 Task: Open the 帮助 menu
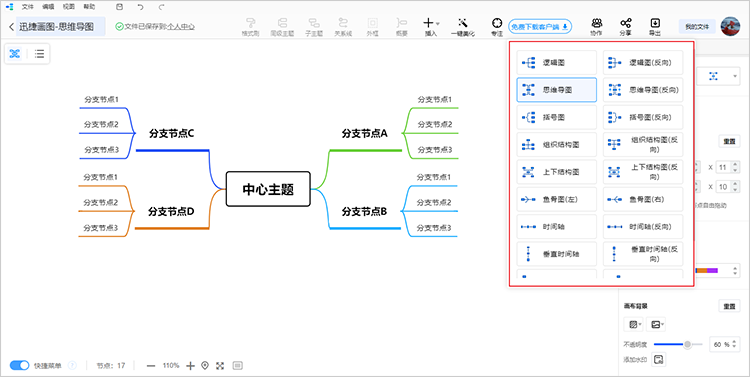(x=89, y=7)
